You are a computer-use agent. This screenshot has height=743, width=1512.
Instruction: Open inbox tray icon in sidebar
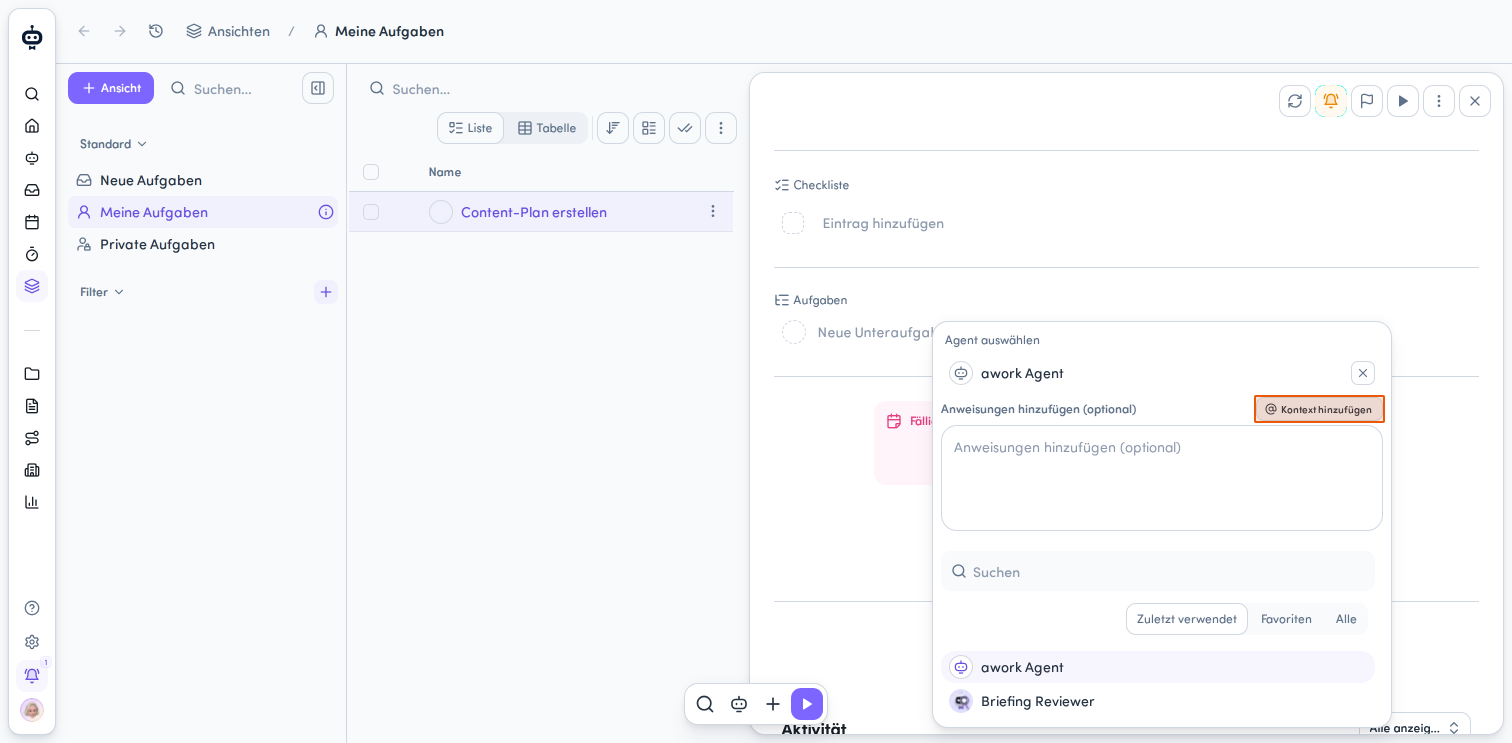pyautogui.click(x=32, y=190)
